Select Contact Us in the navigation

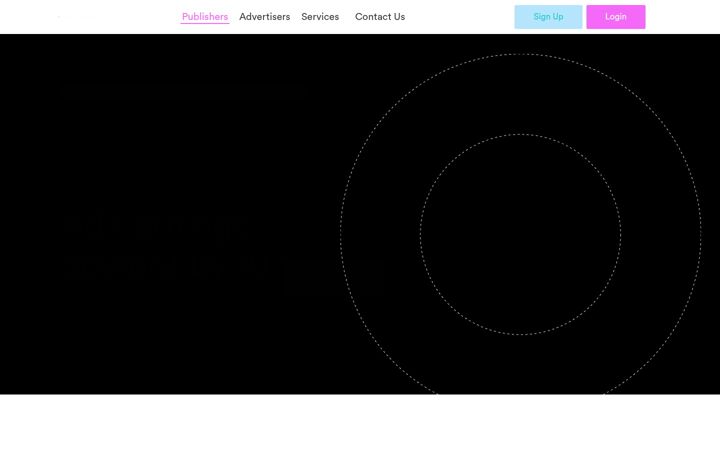[380, 17]
